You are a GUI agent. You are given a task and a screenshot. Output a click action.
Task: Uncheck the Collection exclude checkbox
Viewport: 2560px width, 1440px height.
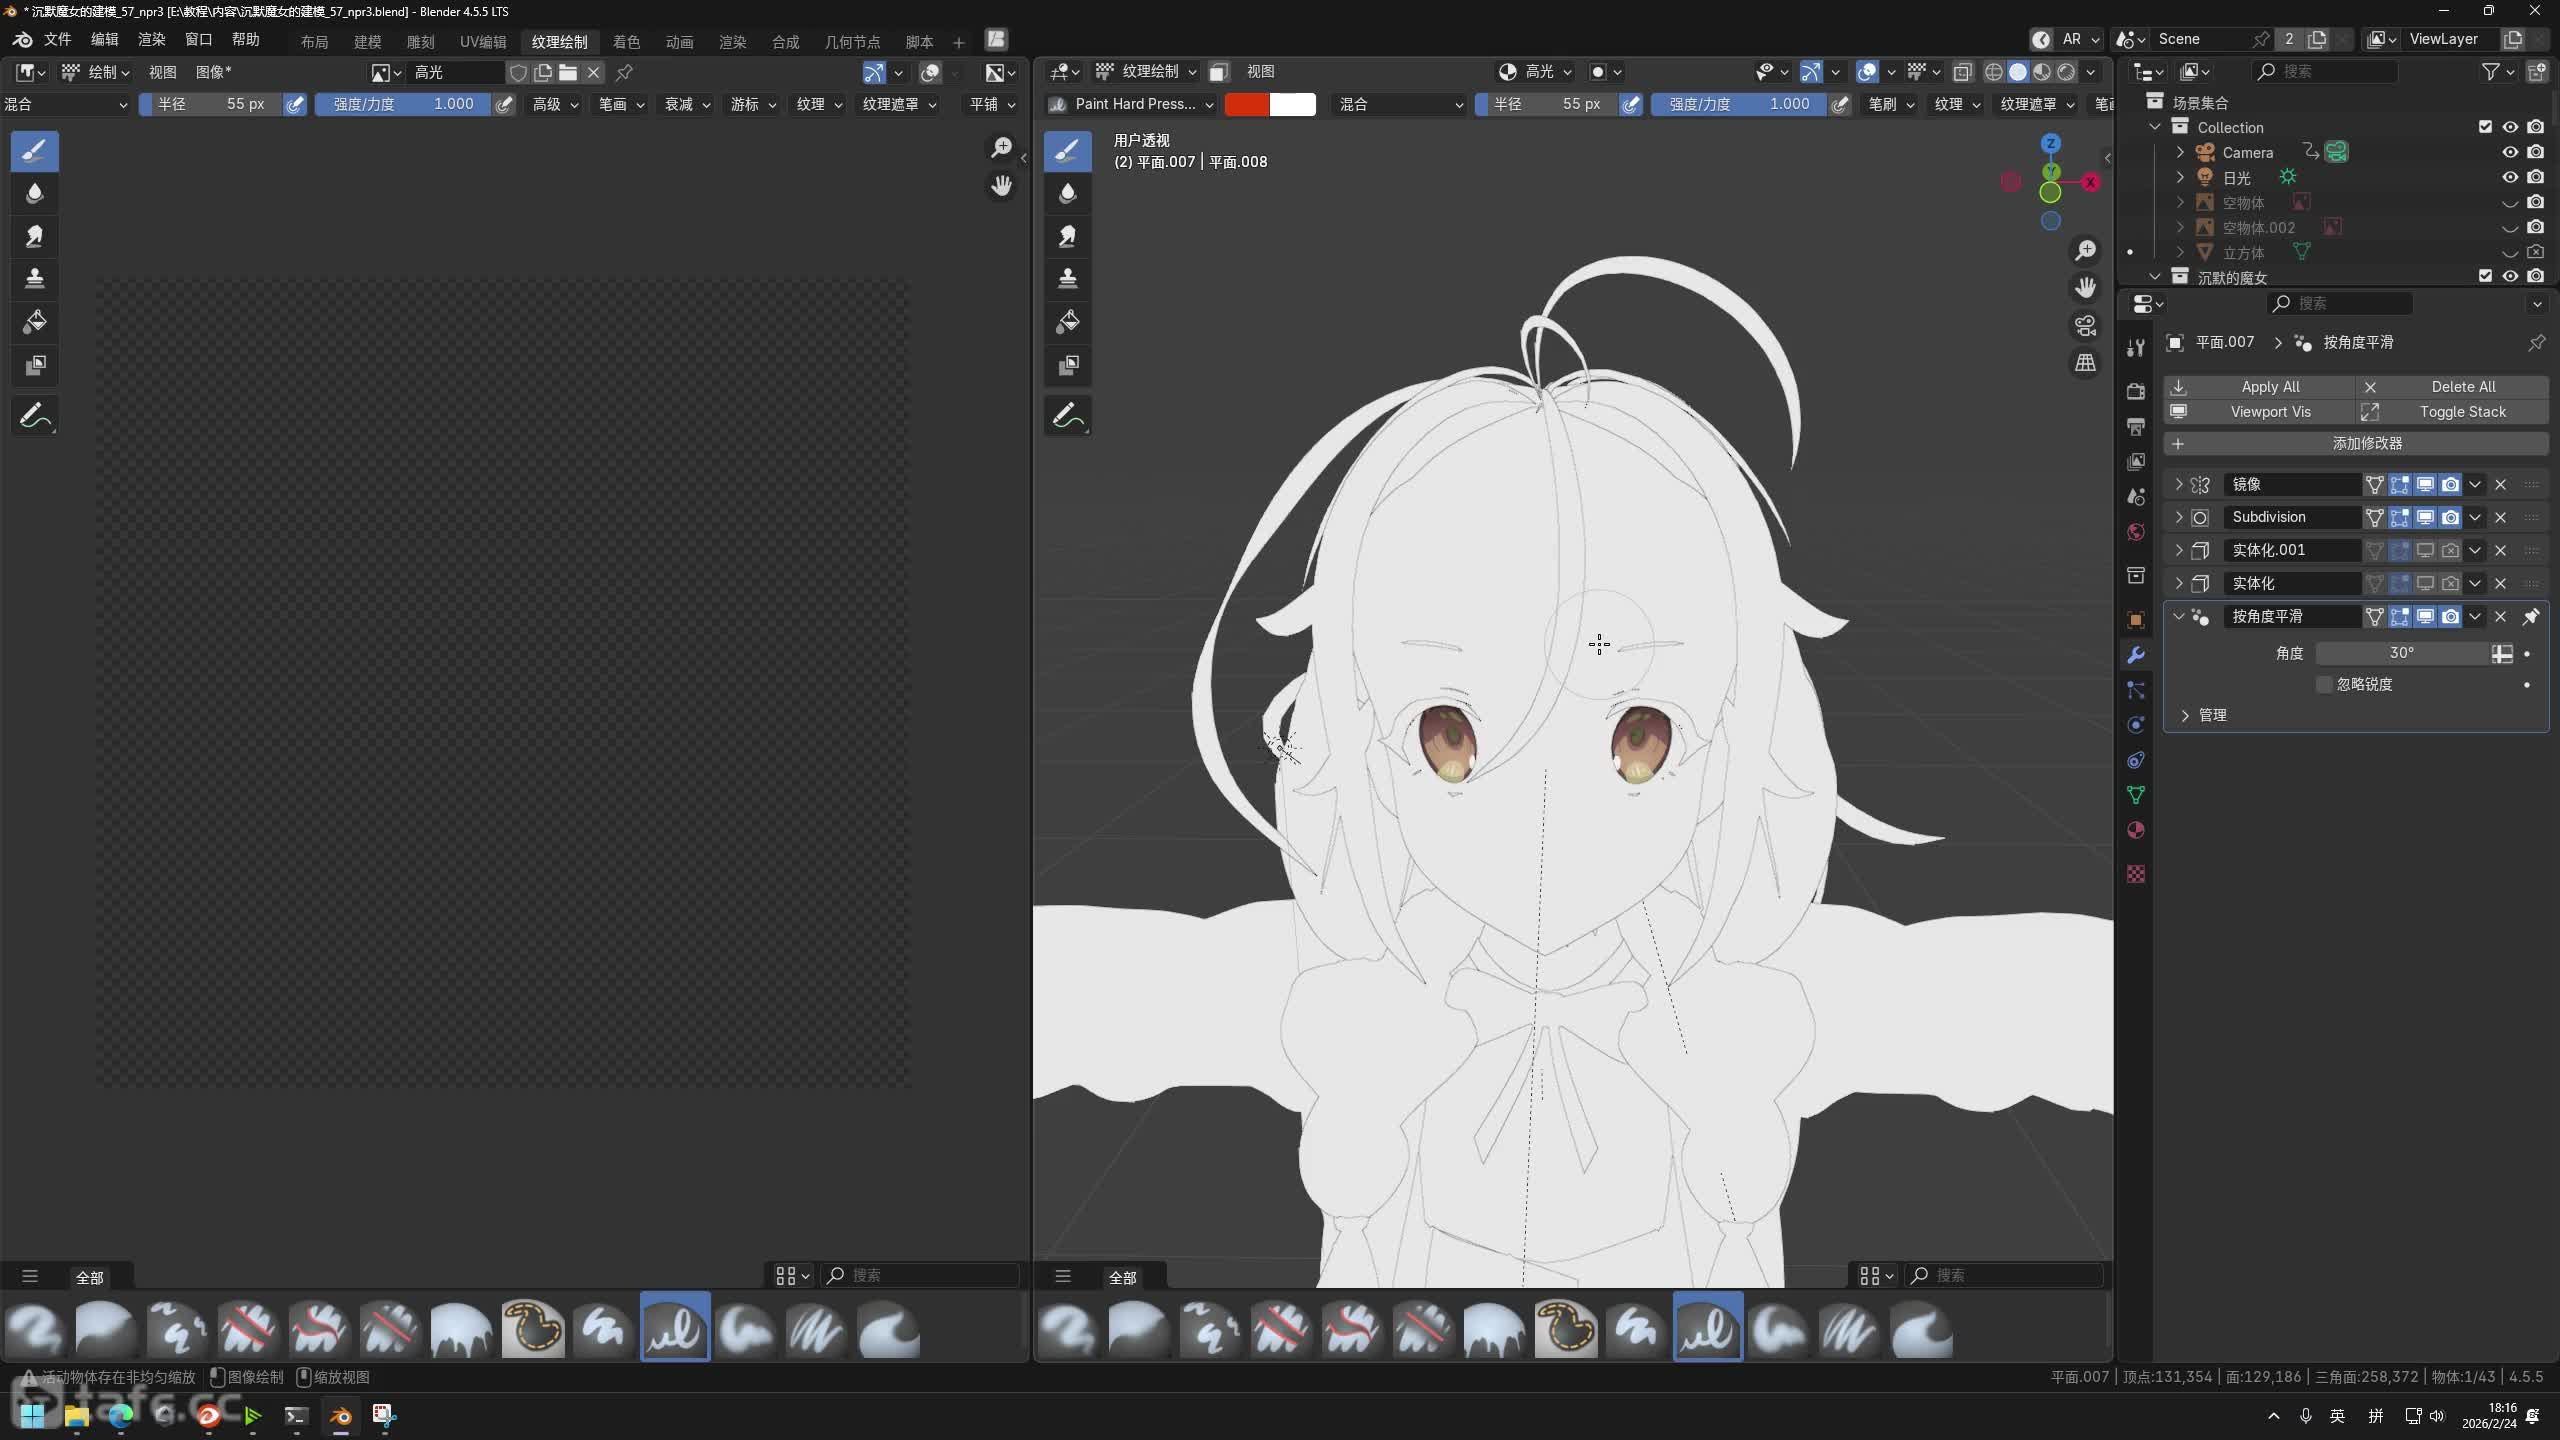click(2484, 127)
